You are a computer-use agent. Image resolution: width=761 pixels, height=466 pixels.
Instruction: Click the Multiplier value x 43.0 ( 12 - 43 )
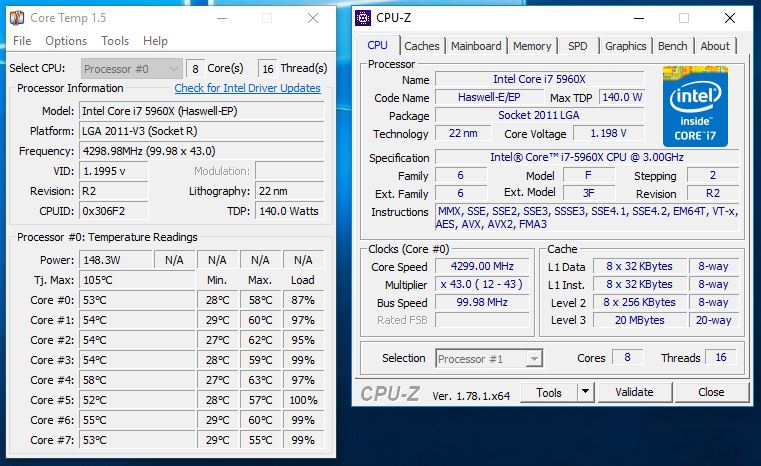coord(482,284)
